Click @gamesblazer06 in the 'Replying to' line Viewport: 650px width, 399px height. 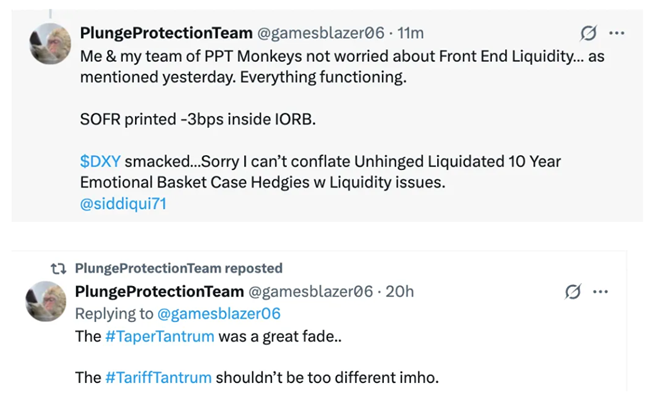219,314
